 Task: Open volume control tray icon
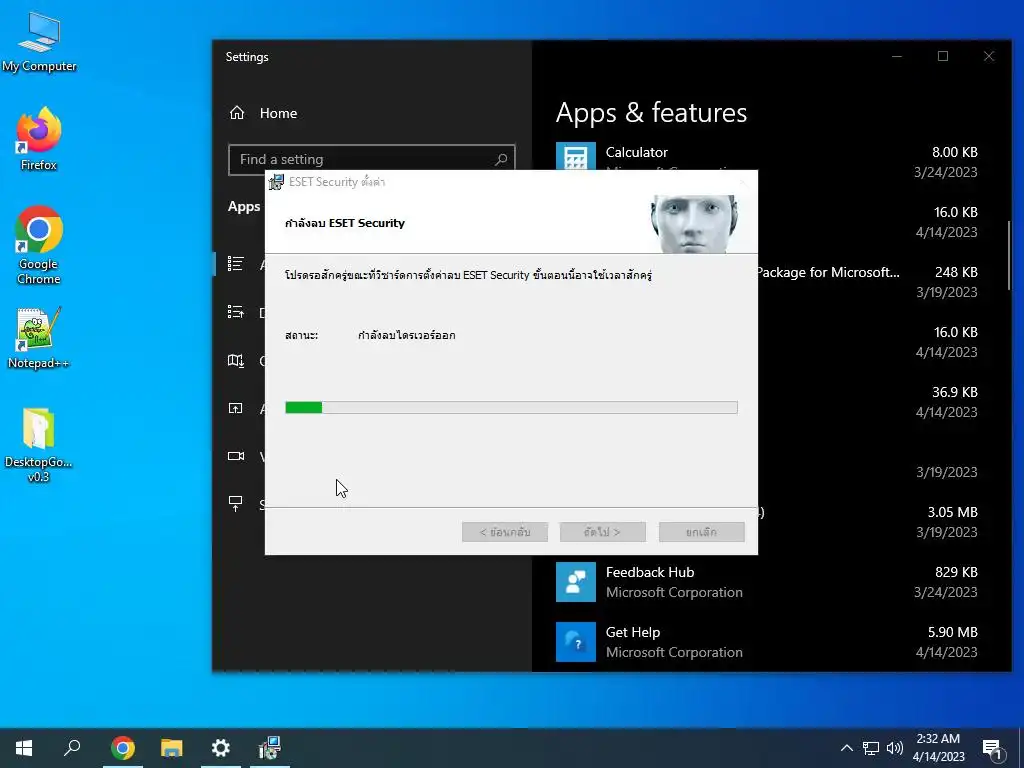point(895,748)
